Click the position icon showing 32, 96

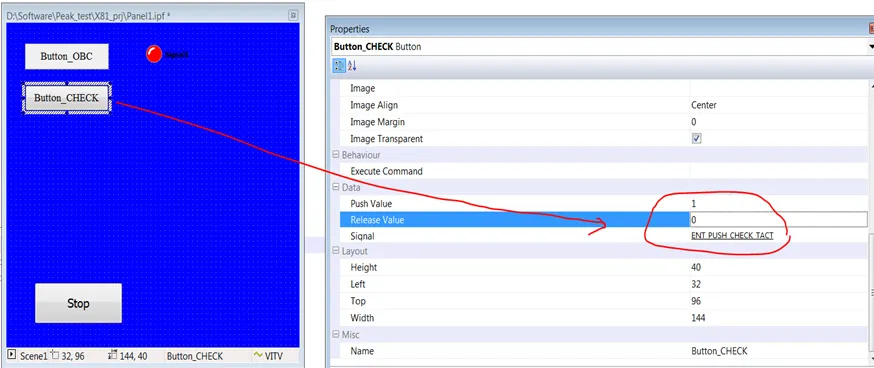pyautogui.click(x=54, y=355)
